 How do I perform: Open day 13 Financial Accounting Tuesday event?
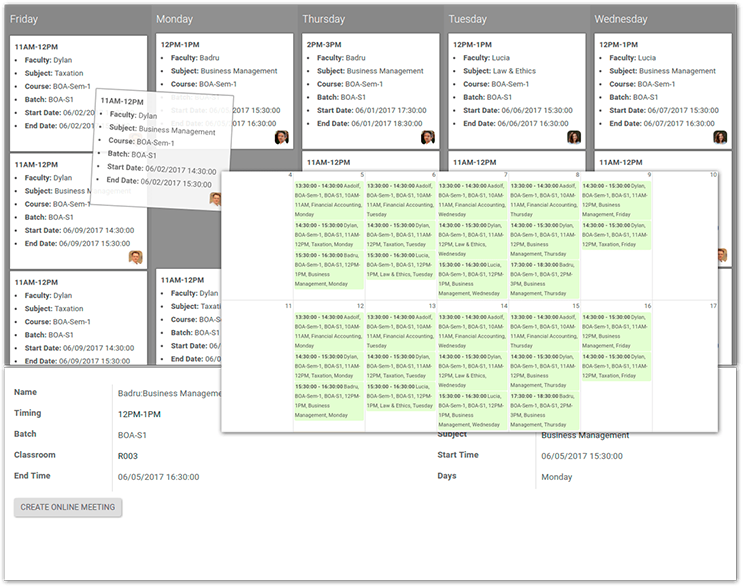pos(400,331)
